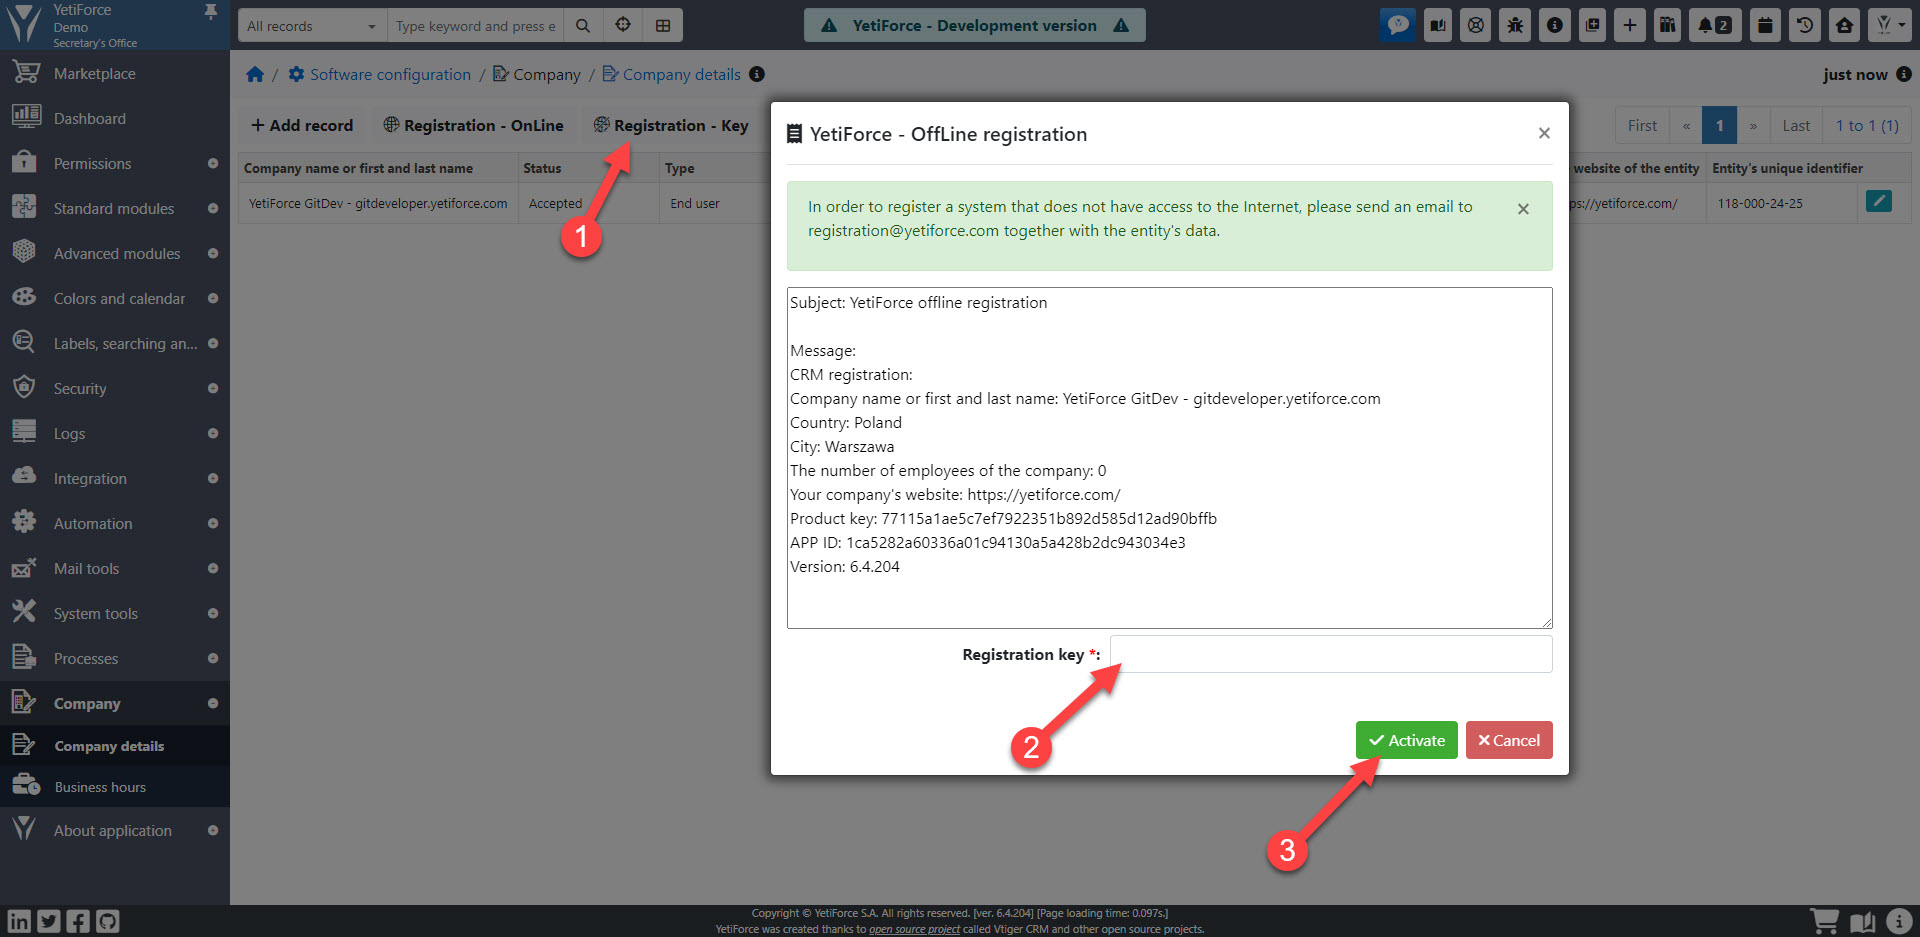Click the search magnifier button
1920x937 pixels.
583,26
